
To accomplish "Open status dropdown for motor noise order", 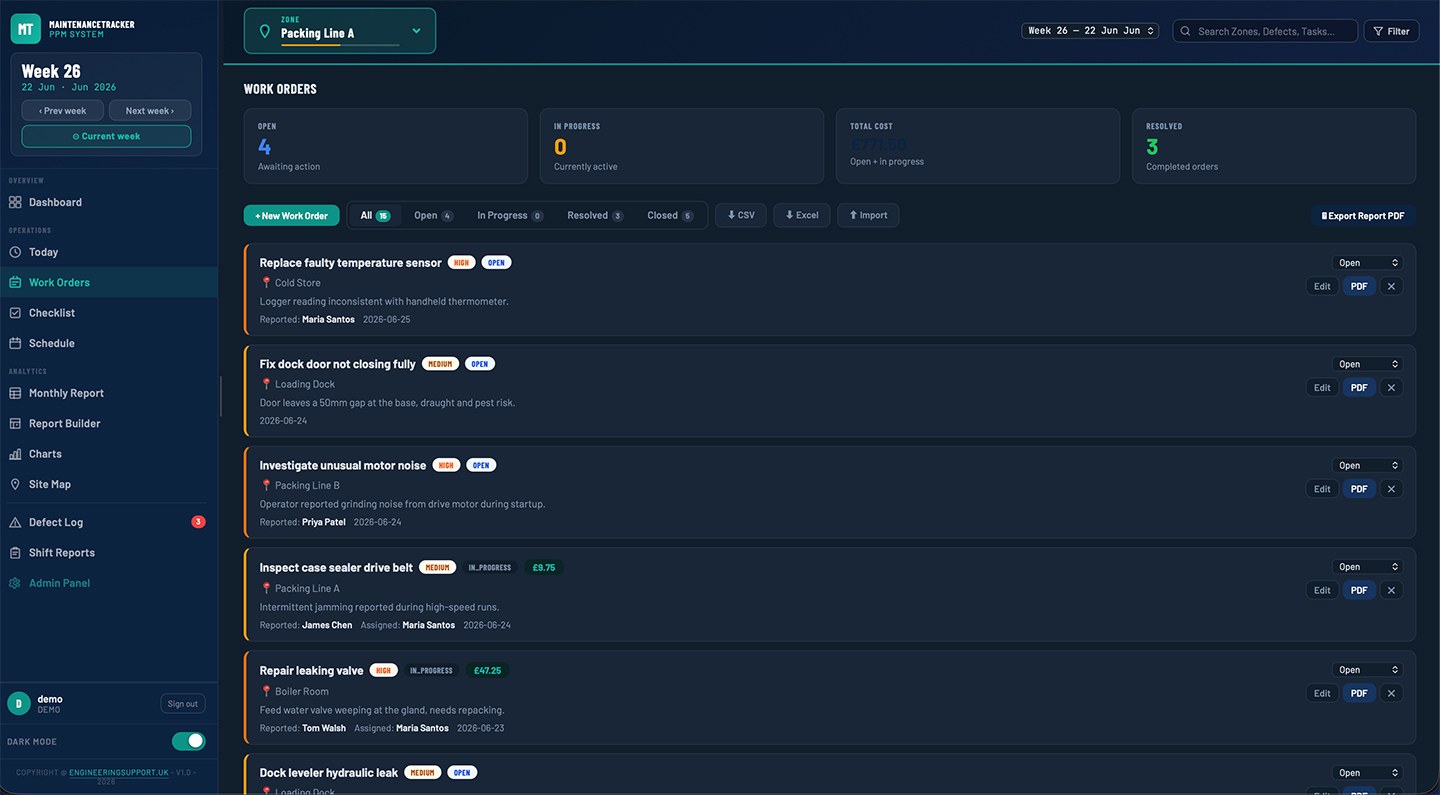I will tap(1367, 465).
